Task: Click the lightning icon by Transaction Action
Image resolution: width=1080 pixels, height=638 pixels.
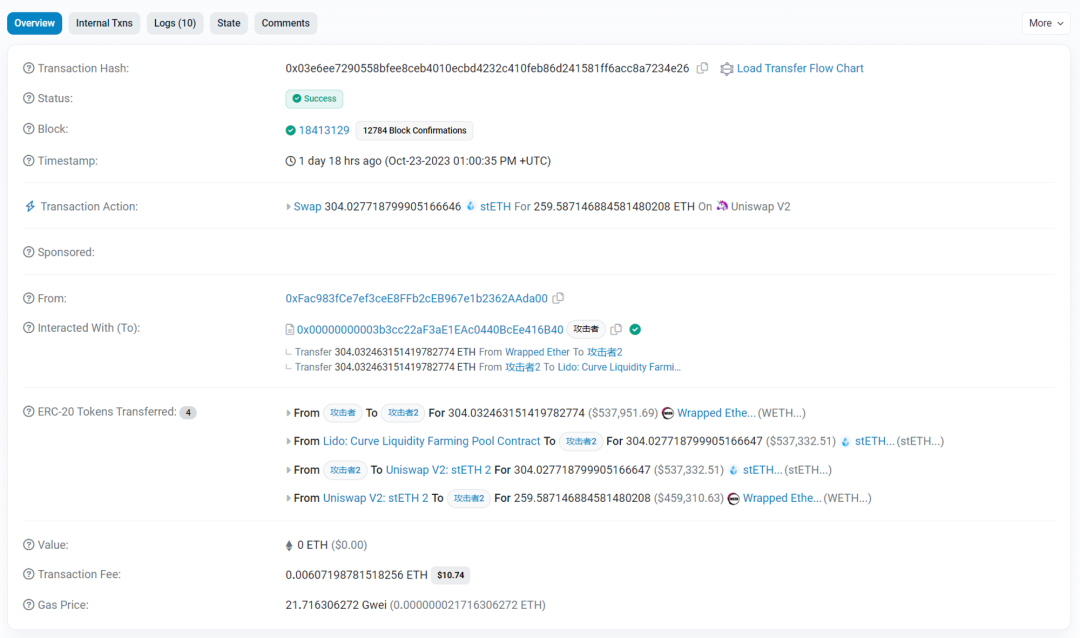Action: 30,207
